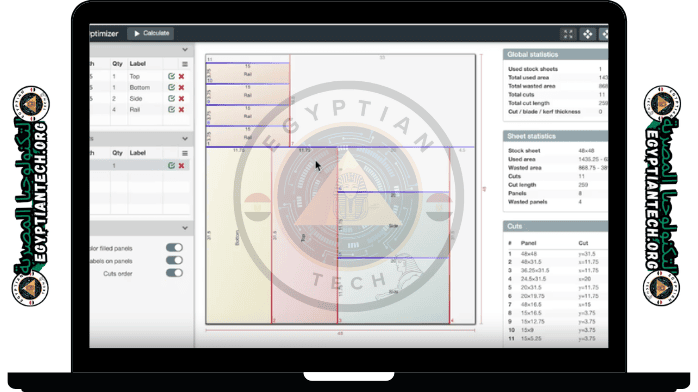This screenshot has width=698, height=392.
Task: Open the stock sheets table hamburger menu
Action: [x=185, y=153]
